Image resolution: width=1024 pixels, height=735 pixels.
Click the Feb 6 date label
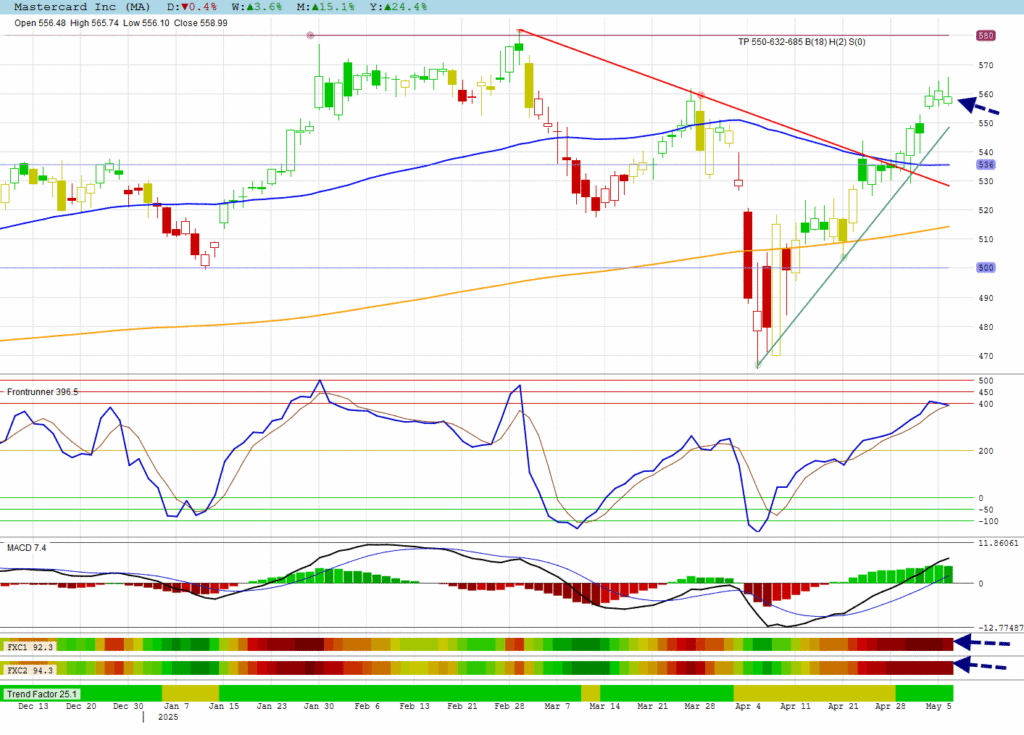coord(367,706)
